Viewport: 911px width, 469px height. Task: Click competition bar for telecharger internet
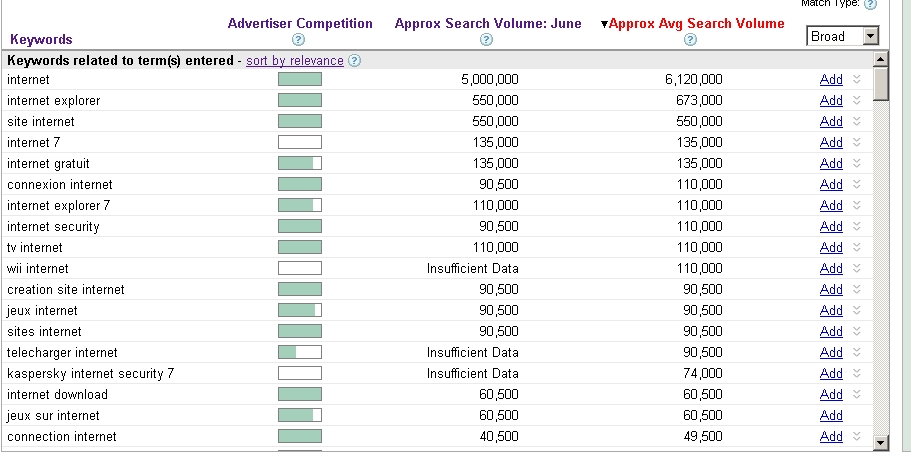point(299,352)
